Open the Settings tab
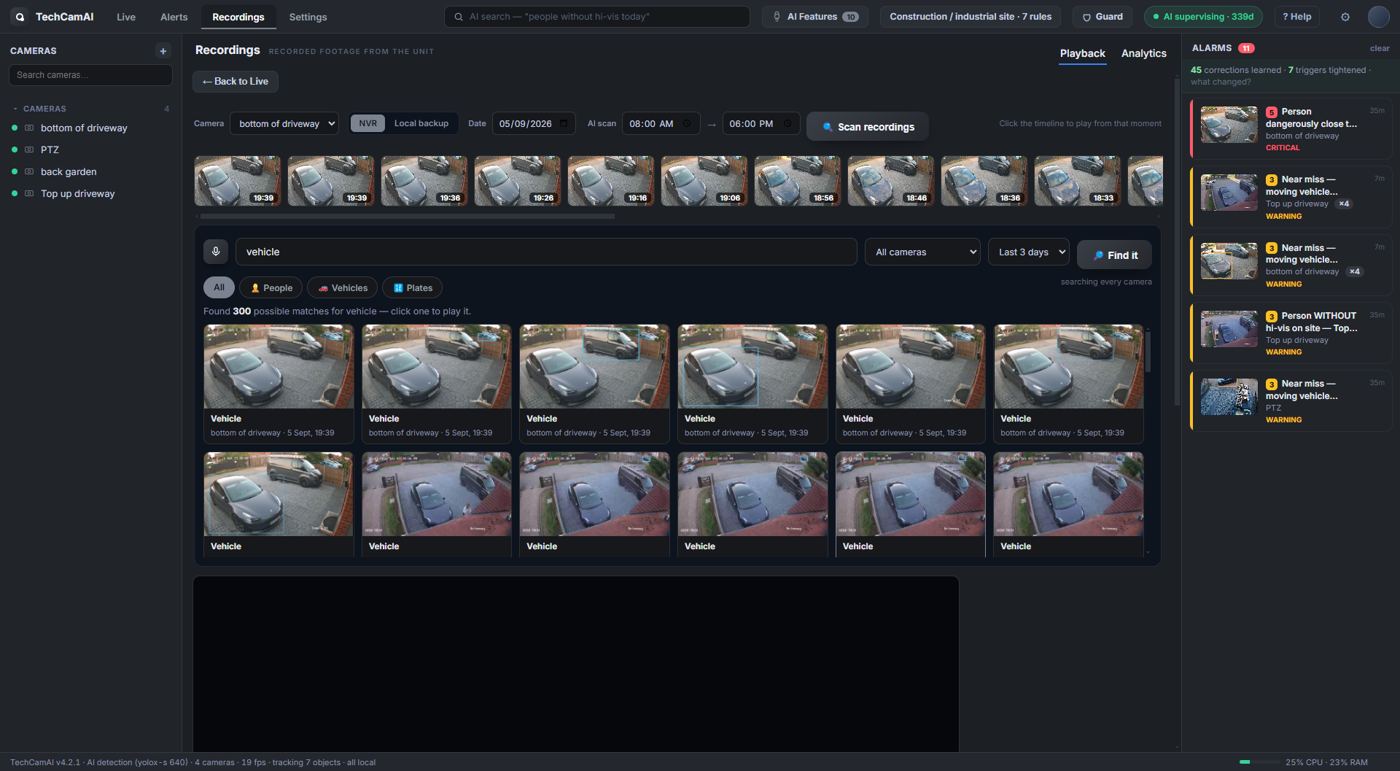 pyautogui.click(x=308, y=17)
